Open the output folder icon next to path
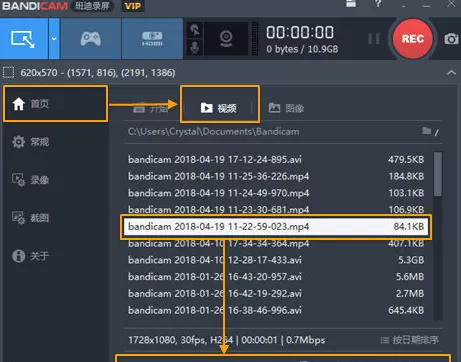 427,131
